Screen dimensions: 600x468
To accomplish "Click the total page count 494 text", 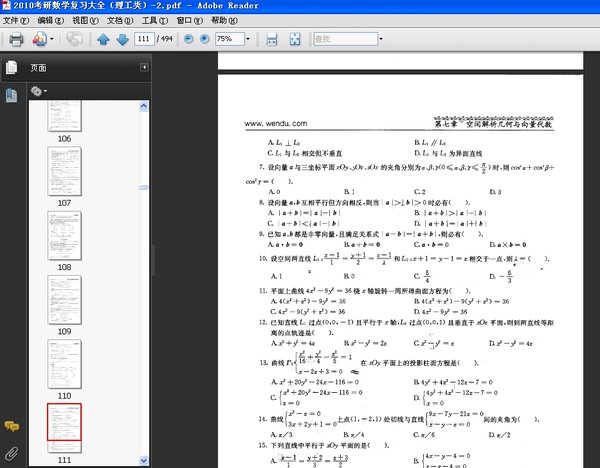I will pos(165,39).
